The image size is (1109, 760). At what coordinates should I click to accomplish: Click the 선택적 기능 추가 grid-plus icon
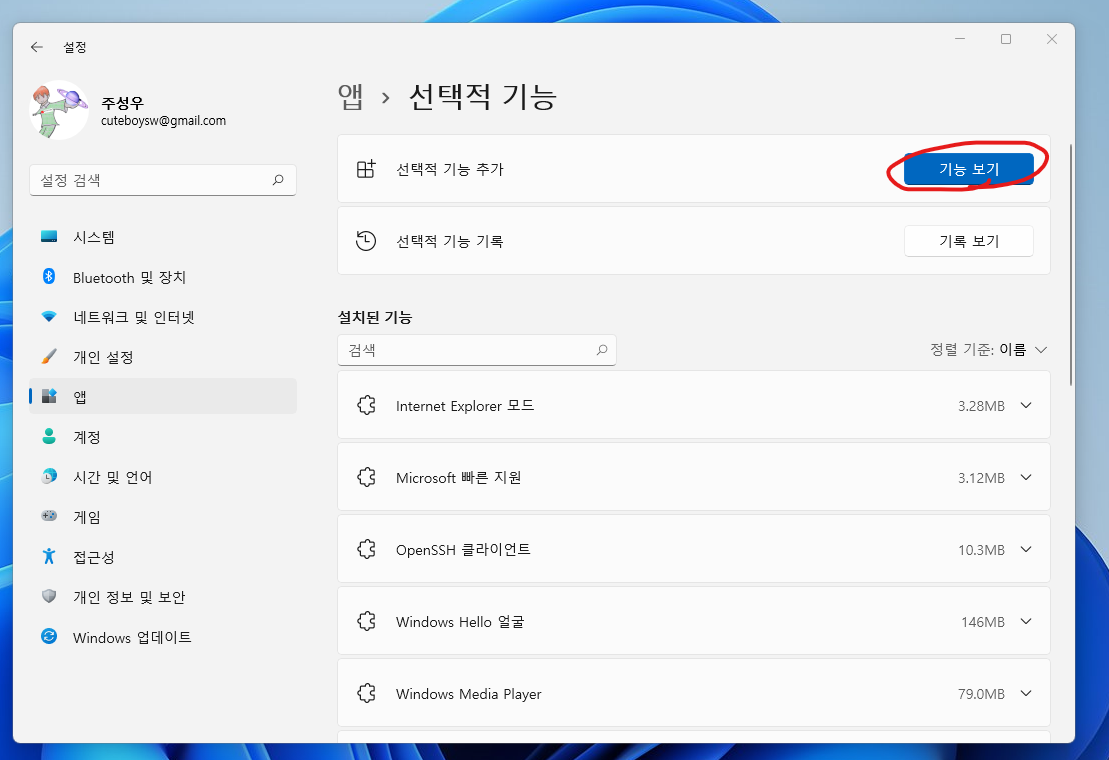[366, 169]
